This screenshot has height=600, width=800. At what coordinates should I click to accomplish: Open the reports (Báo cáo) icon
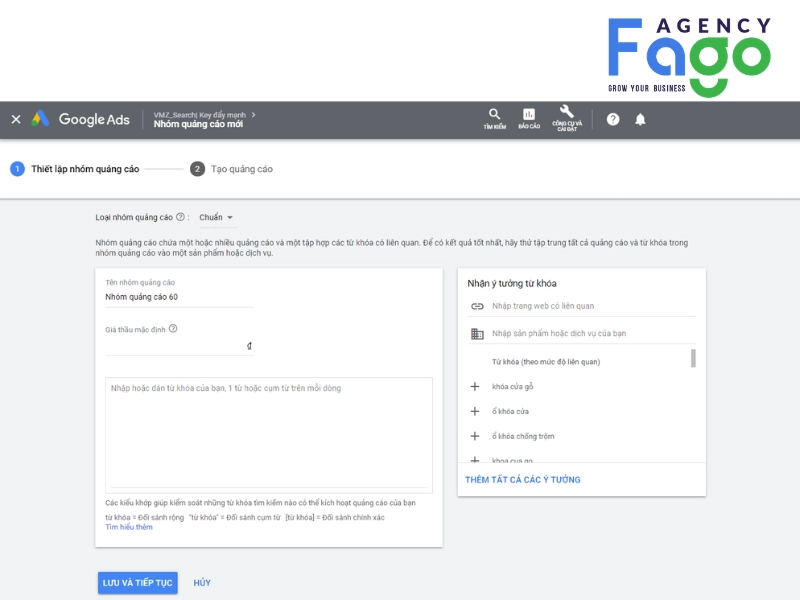tap(529, 119)
